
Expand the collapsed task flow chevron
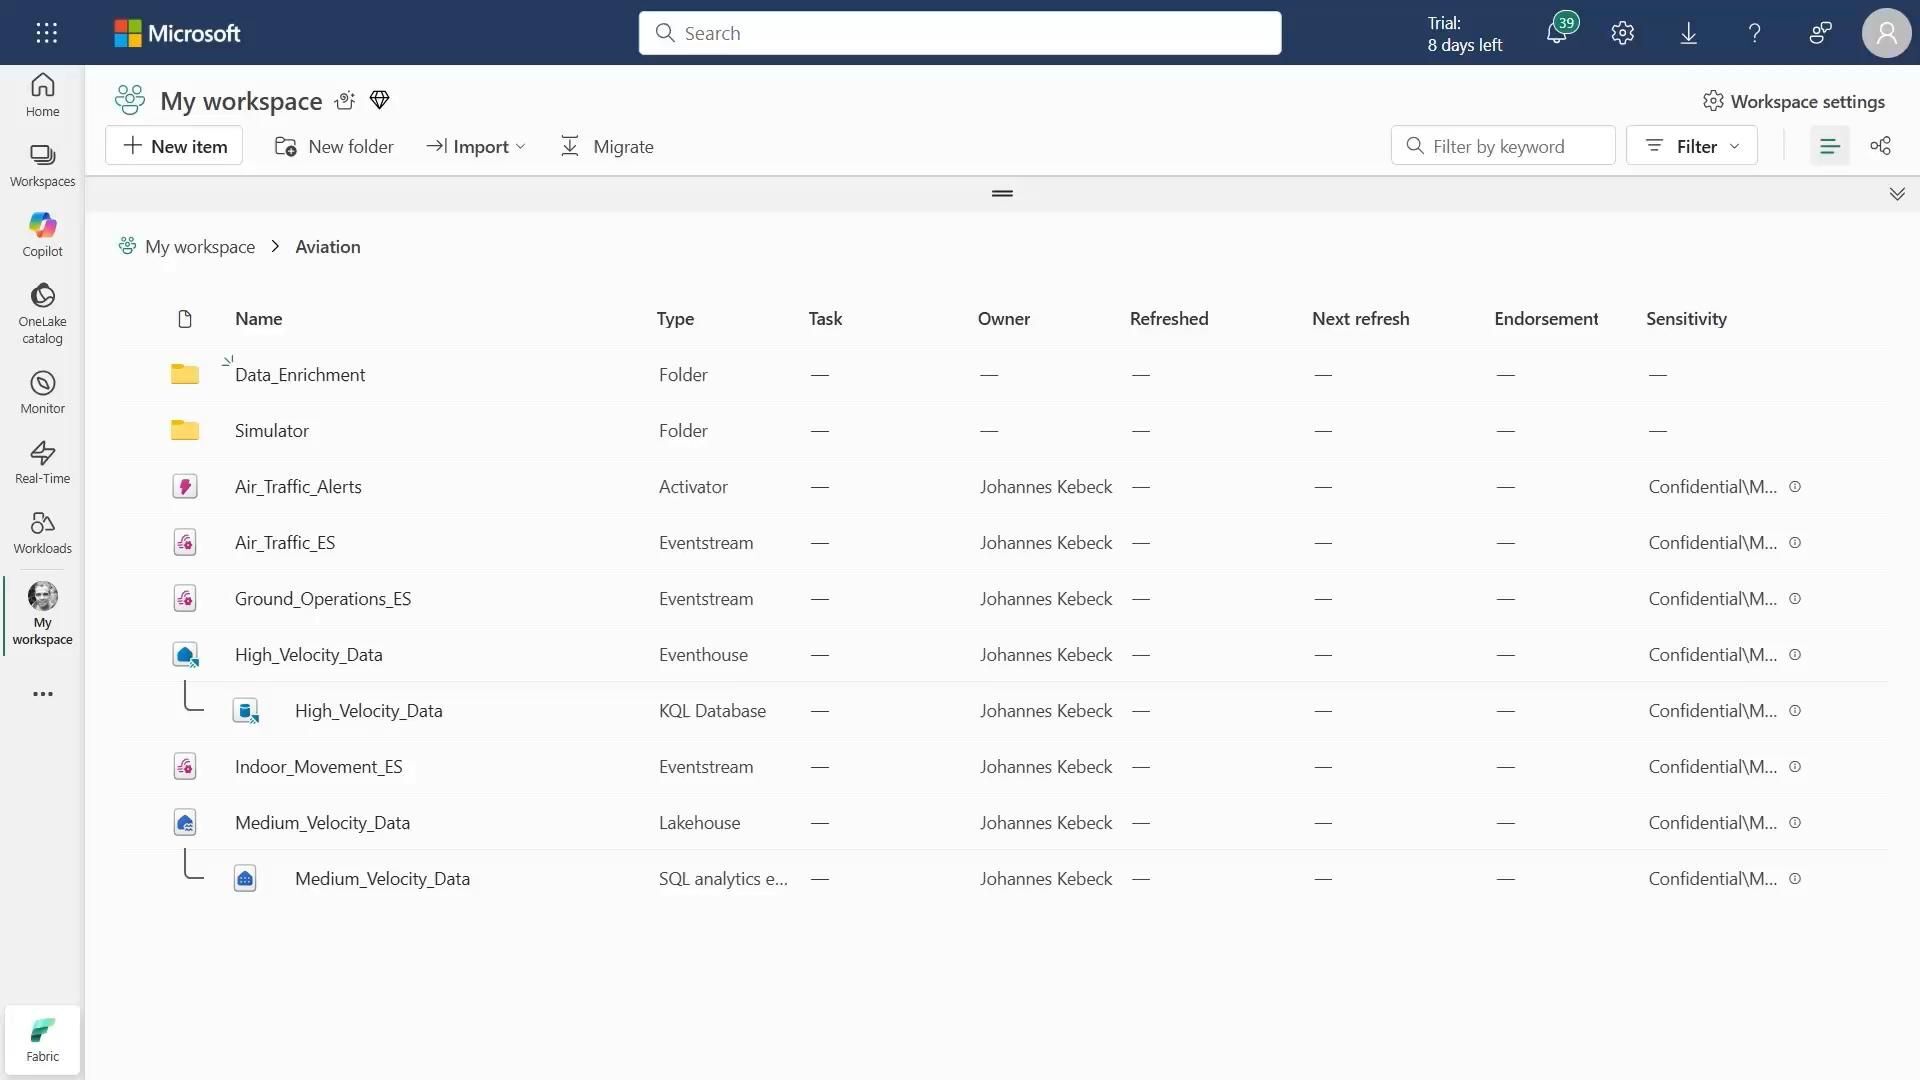coord(1897,194)
